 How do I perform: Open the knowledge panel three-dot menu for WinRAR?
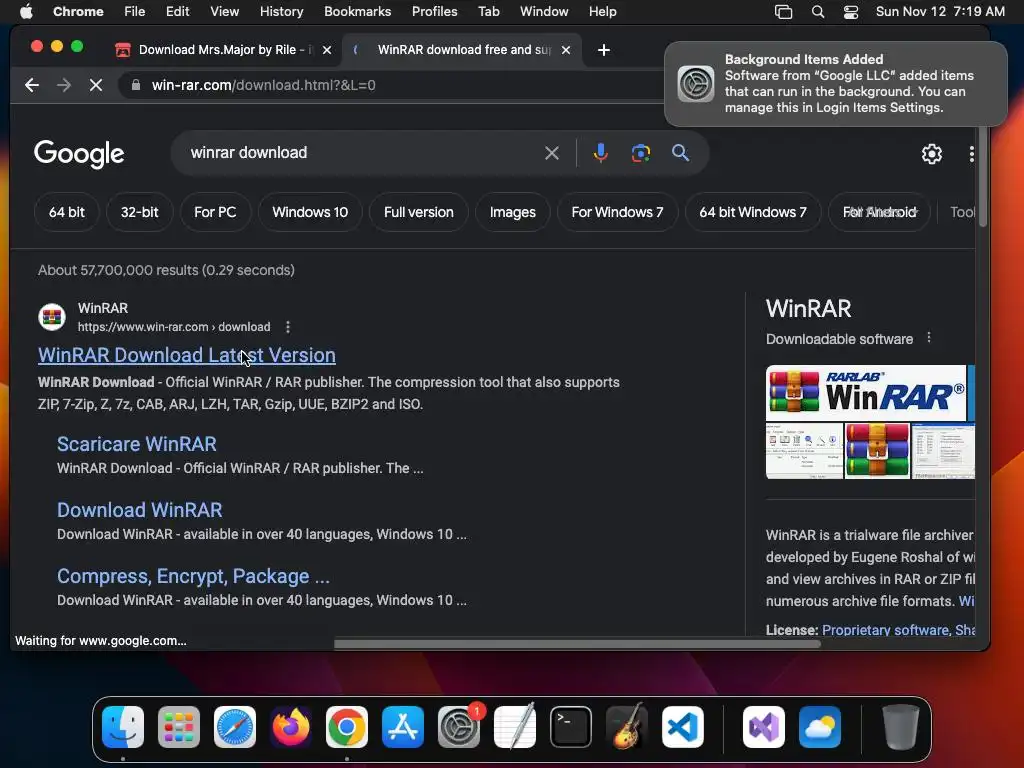click(x=929, y=338)
